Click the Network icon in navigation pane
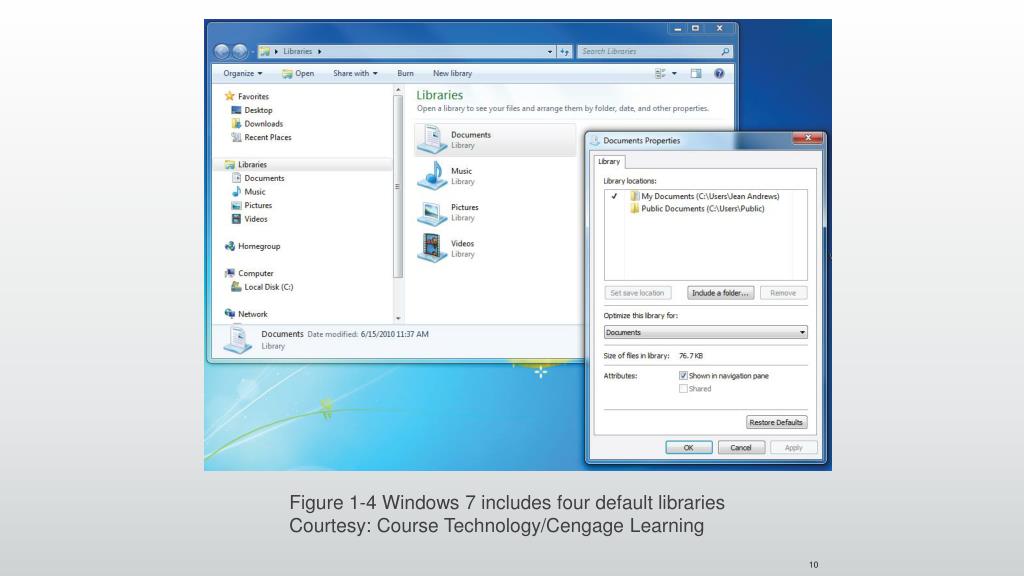Viewport: 1024px width, 576px height. (x=230, y=313)
